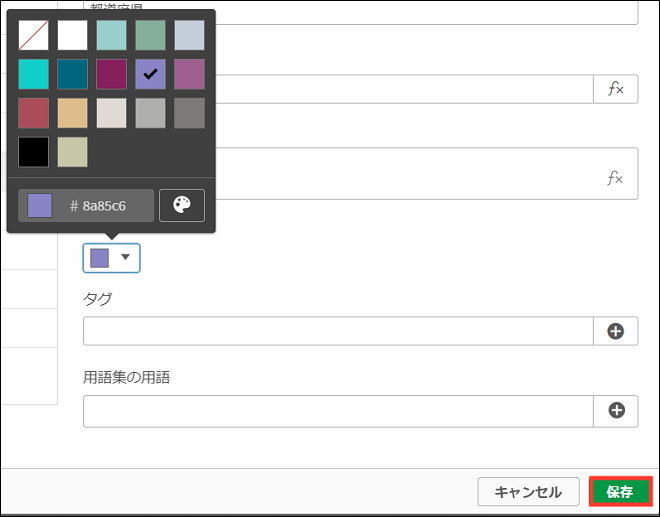Pick the magenta purple swatch
The height and width of the screenshot is (517, 660).
point(111,74)
